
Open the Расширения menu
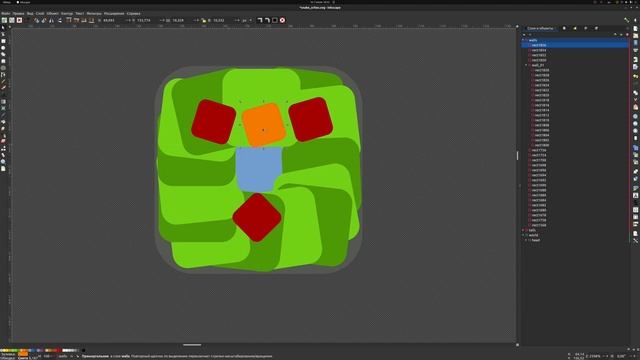coord(114,13)
